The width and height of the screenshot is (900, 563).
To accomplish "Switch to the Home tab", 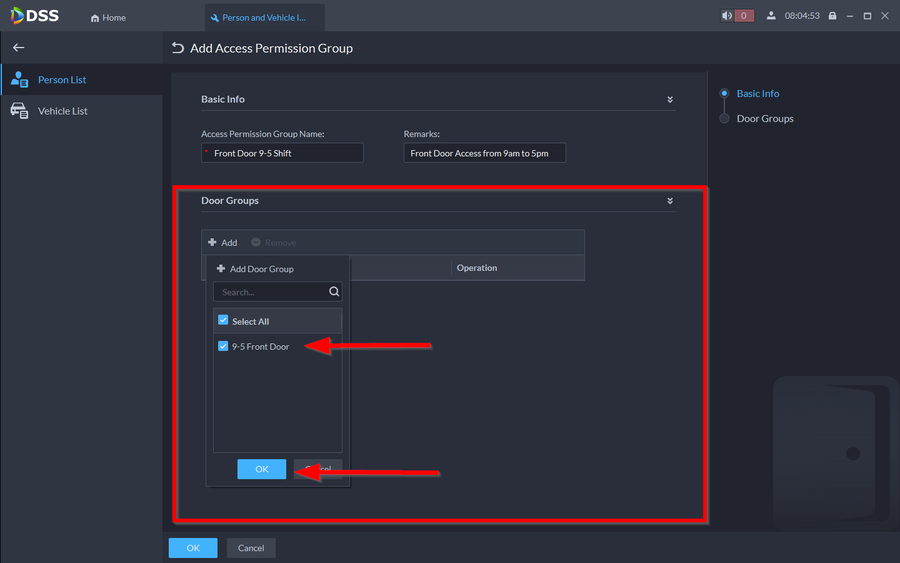I will point(108,17).
